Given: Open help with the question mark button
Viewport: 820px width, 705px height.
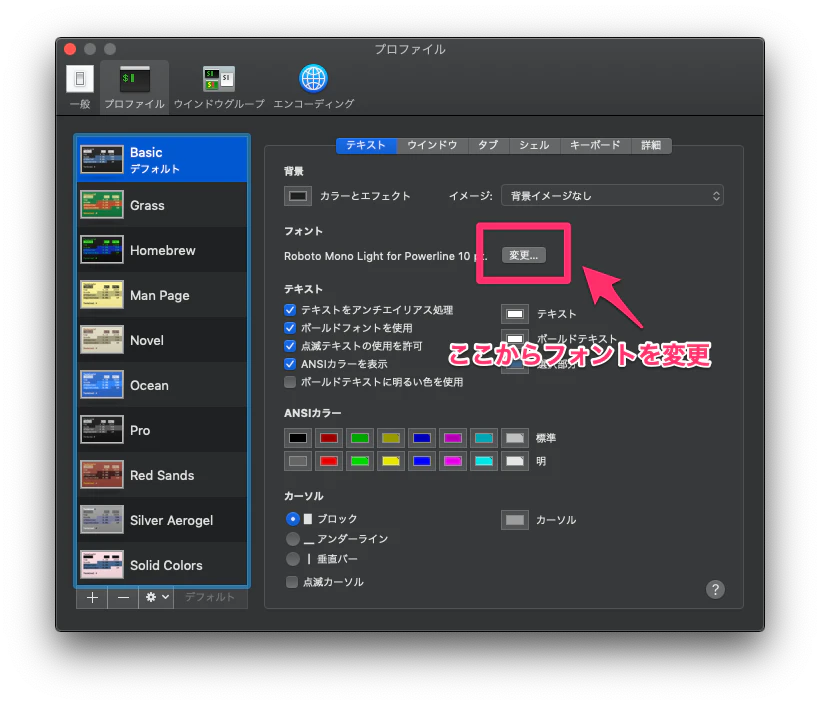Looking at the screenshot, I should (715, 589).
